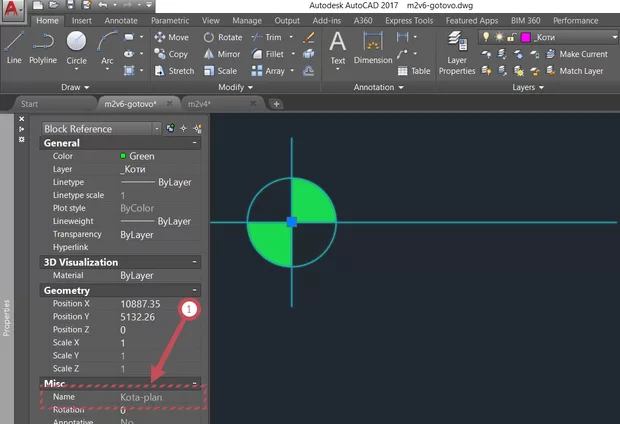The height and width of the screenshot is (424, 620).
Task: Collapse the 3D Visualization section
Action: click(193, 262)
